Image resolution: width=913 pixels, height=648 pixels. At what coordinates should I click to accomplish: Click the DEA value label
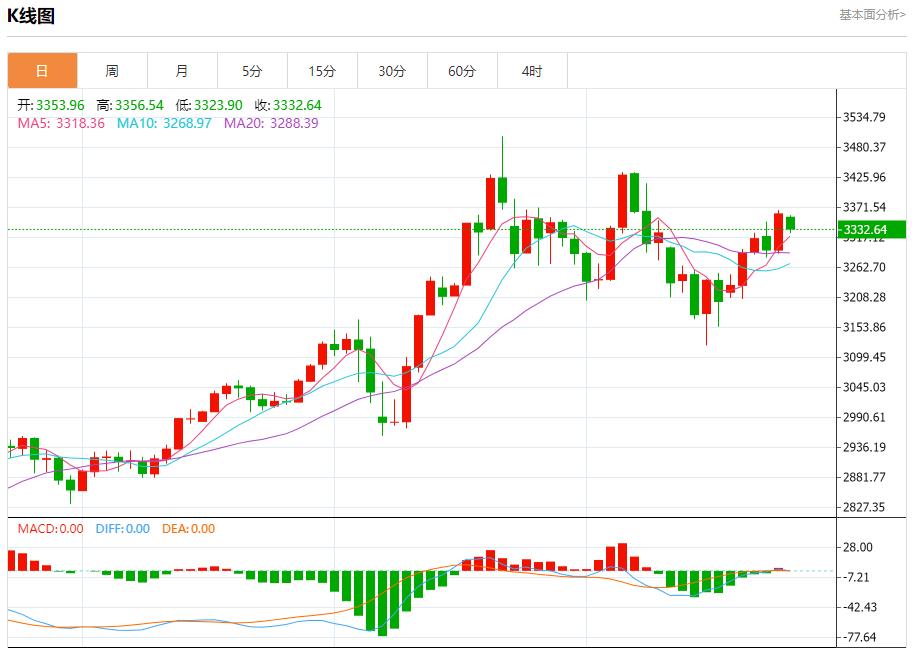[189, 529]
